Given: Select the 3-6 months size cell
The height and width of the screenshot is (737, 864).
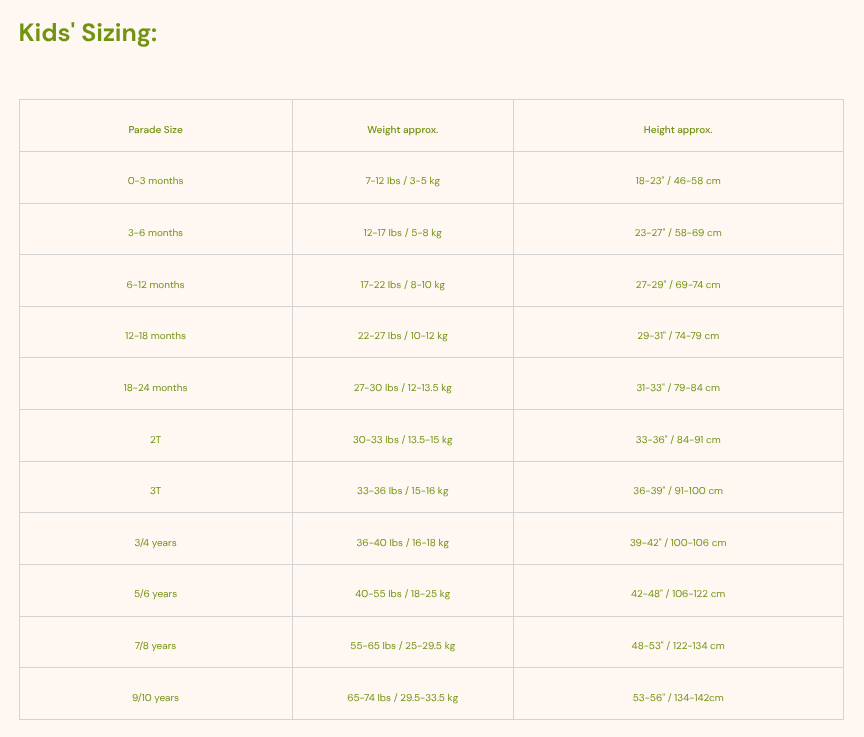Looking at the screenshot, I should 155,232.
